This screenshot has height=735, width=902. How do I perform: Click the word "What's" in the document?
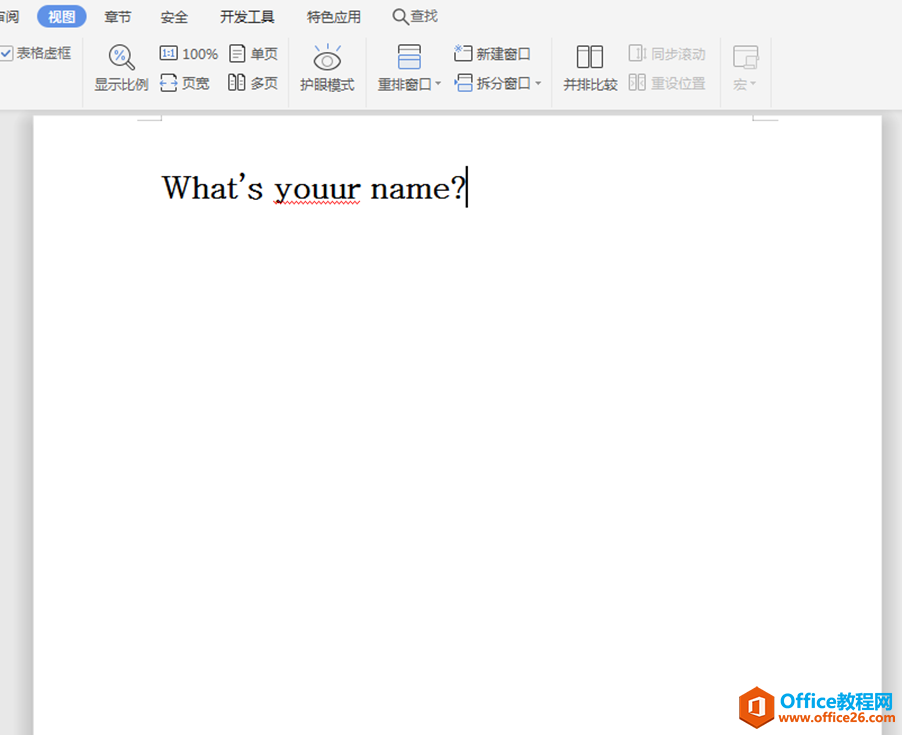[213, 187]
